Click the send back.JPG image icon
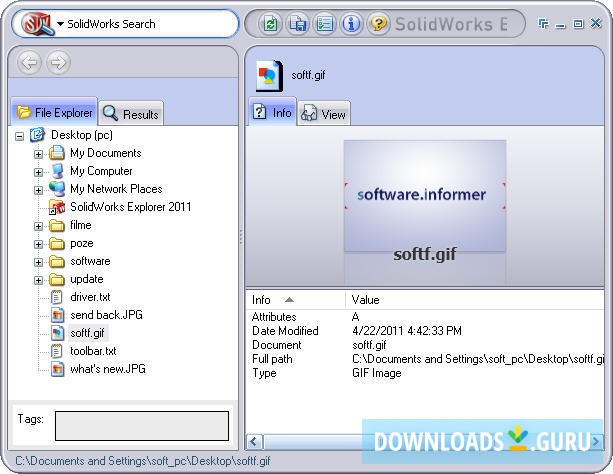Viewport: 613px width, 474px height. point(57,315)
